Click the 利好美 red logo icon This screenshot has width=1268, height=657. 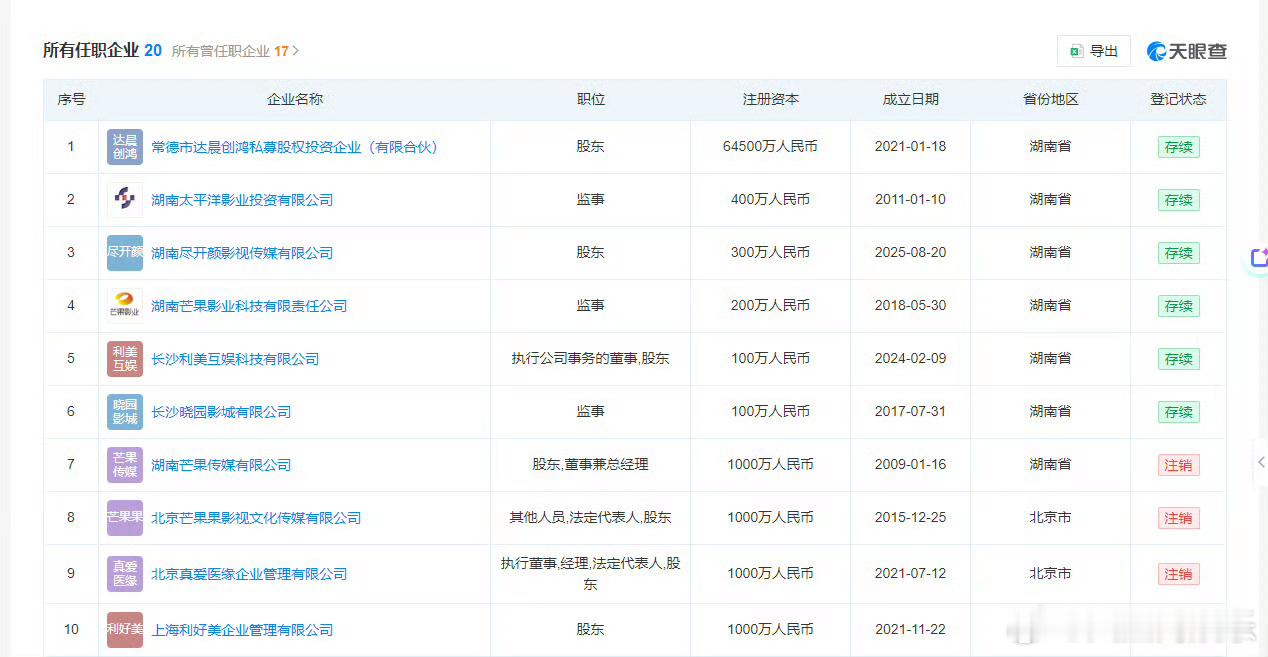(x=124, y=629)
